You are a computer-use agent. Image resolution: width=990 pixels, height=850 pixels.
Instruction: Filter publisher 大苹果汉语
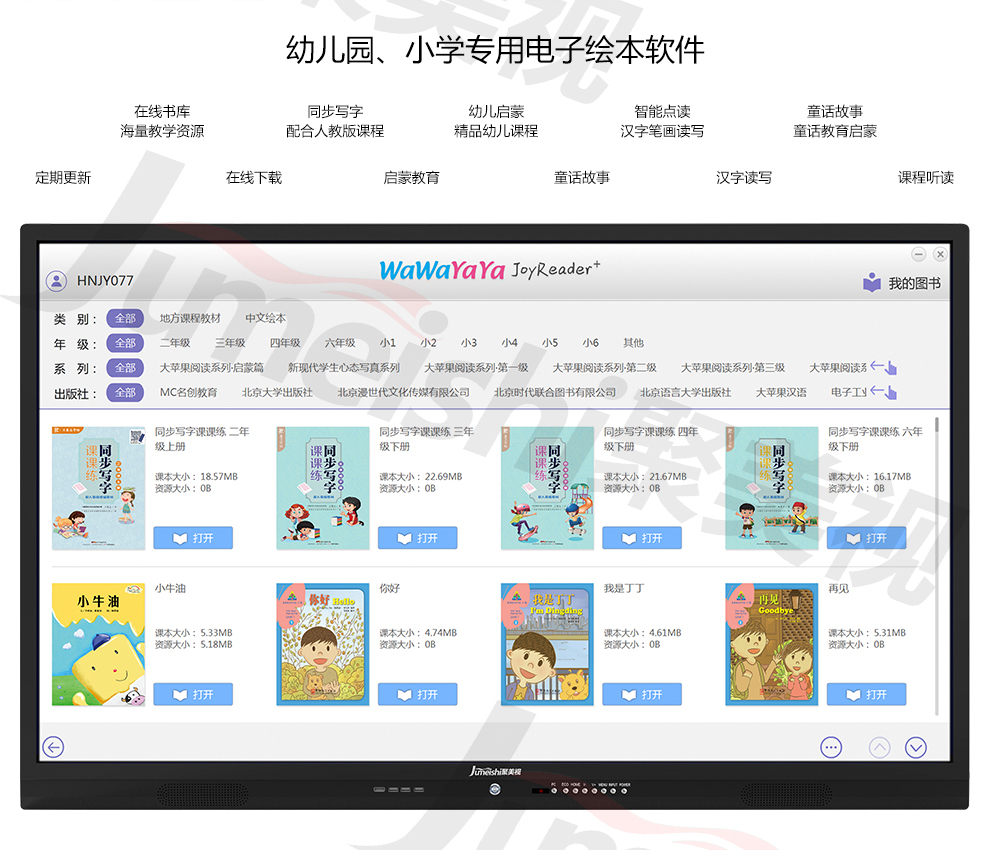click(781, 392)
